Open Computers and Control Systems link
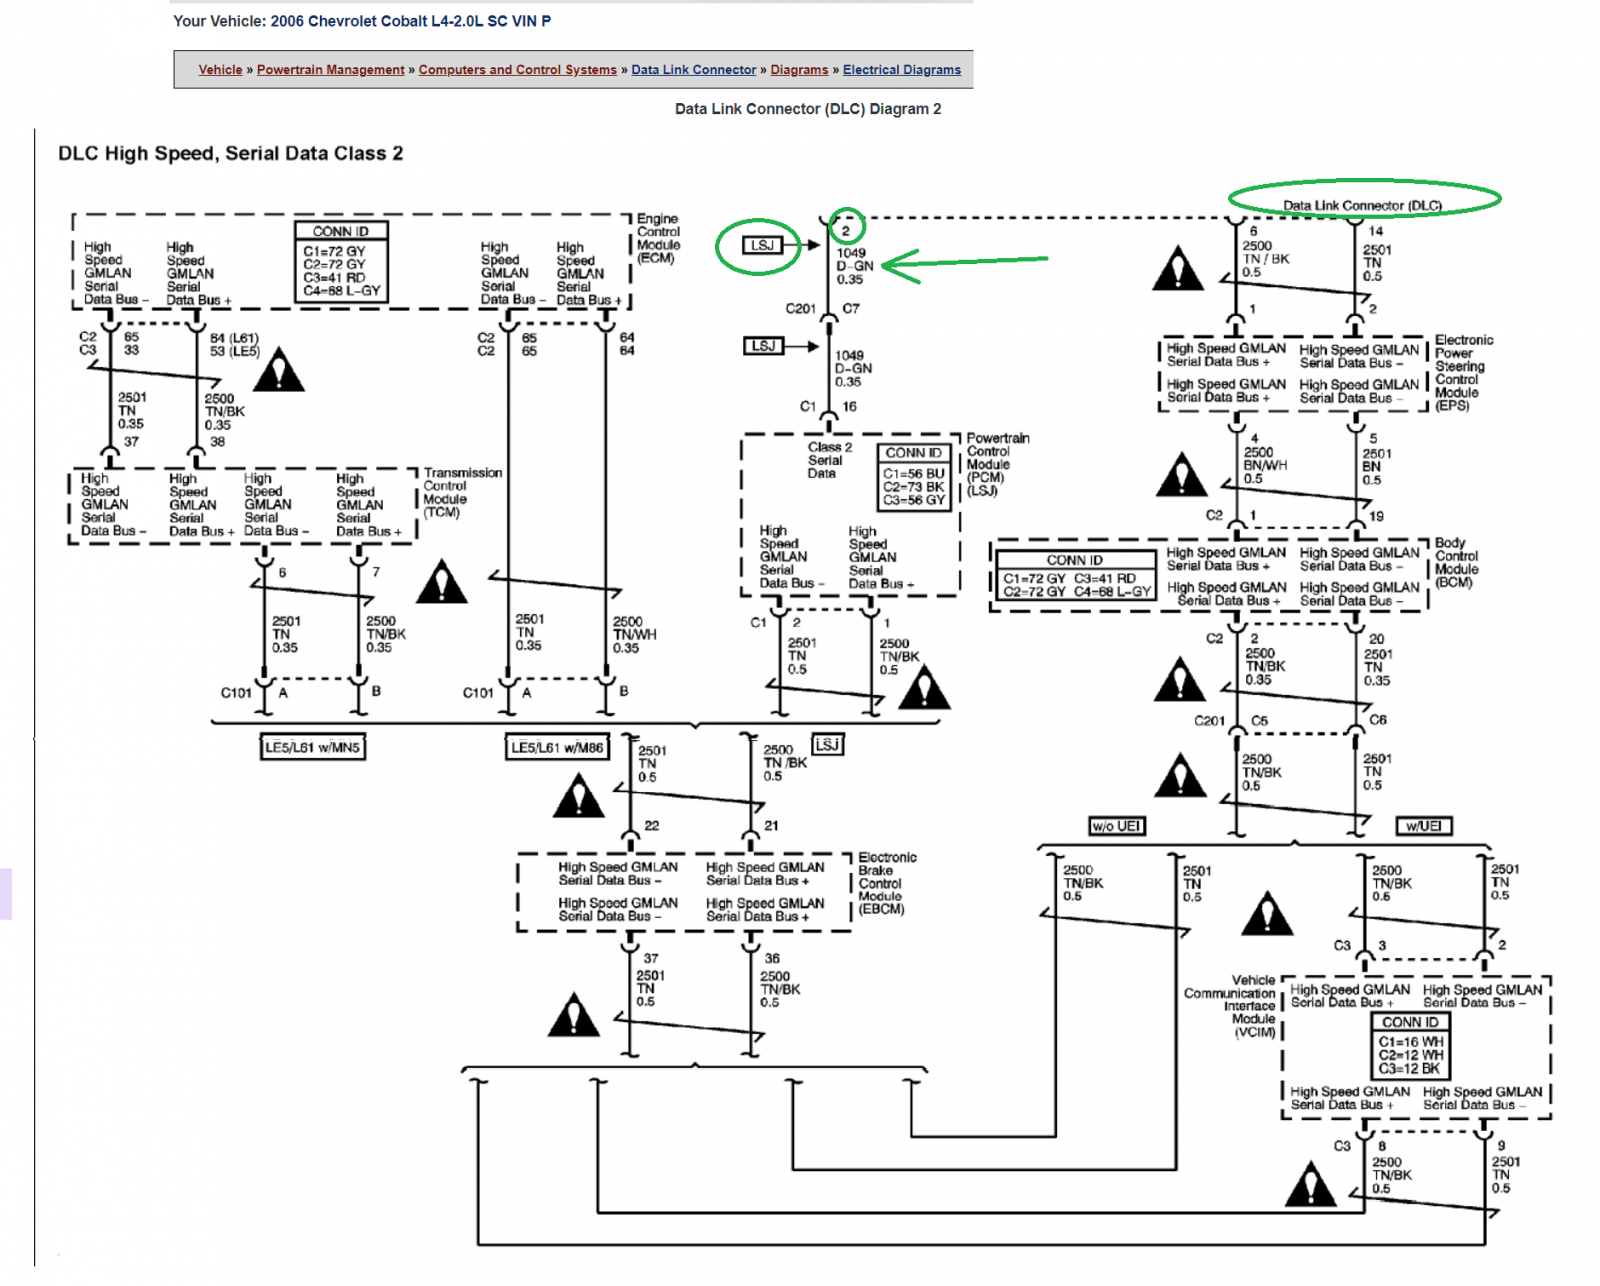The height and width of the screenshot is (1286, 1600). (517, 70)
